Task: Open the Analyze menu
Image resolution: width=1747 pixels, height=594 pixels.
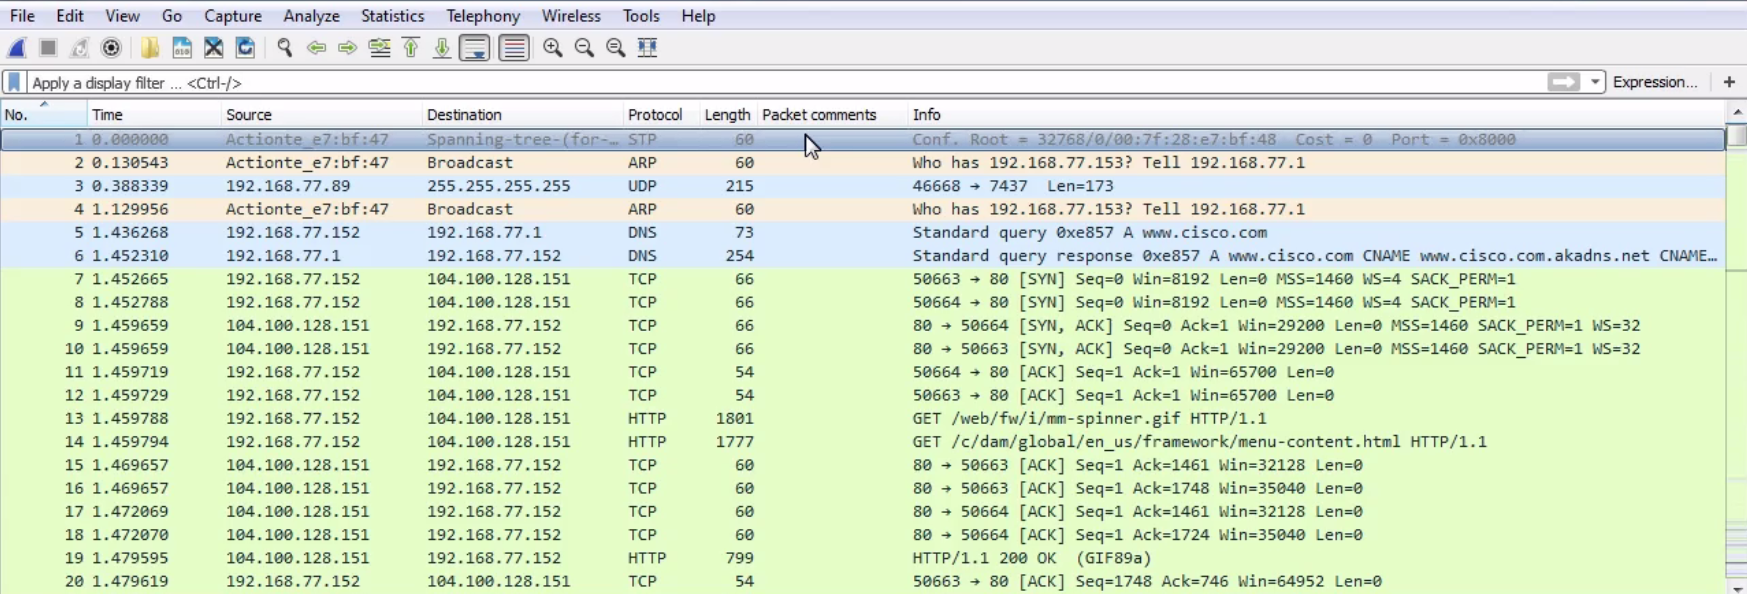Action: pos(311,16)
